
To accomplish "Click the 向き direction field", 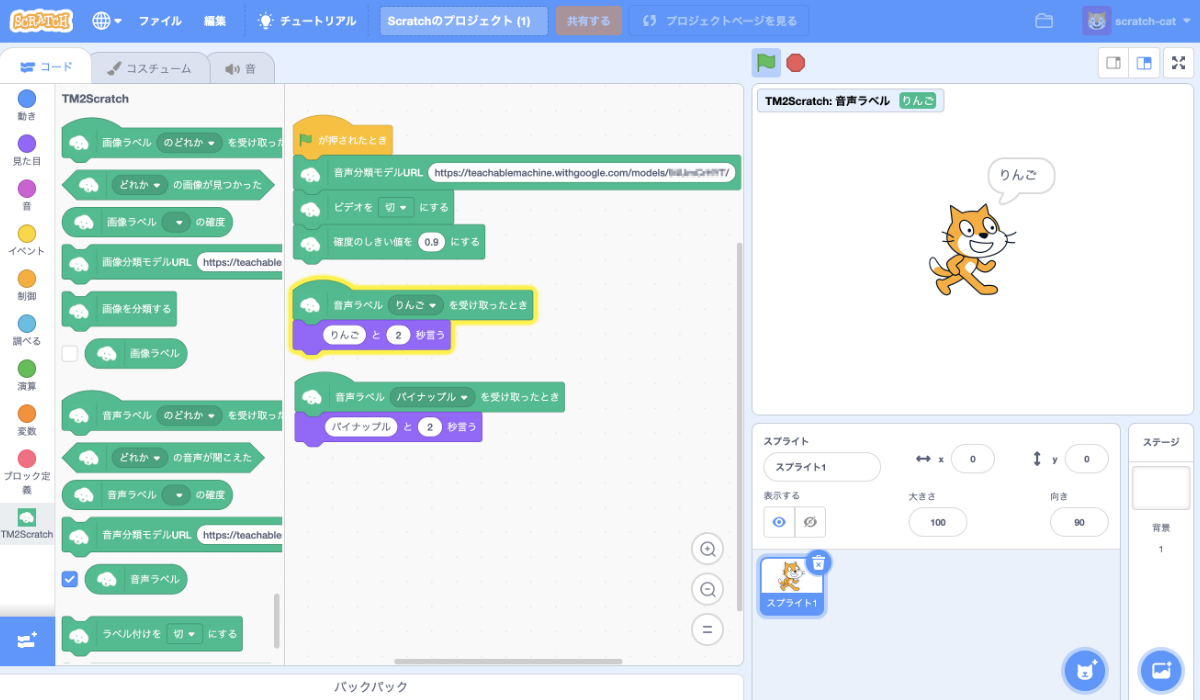I will pos(1079,522).
